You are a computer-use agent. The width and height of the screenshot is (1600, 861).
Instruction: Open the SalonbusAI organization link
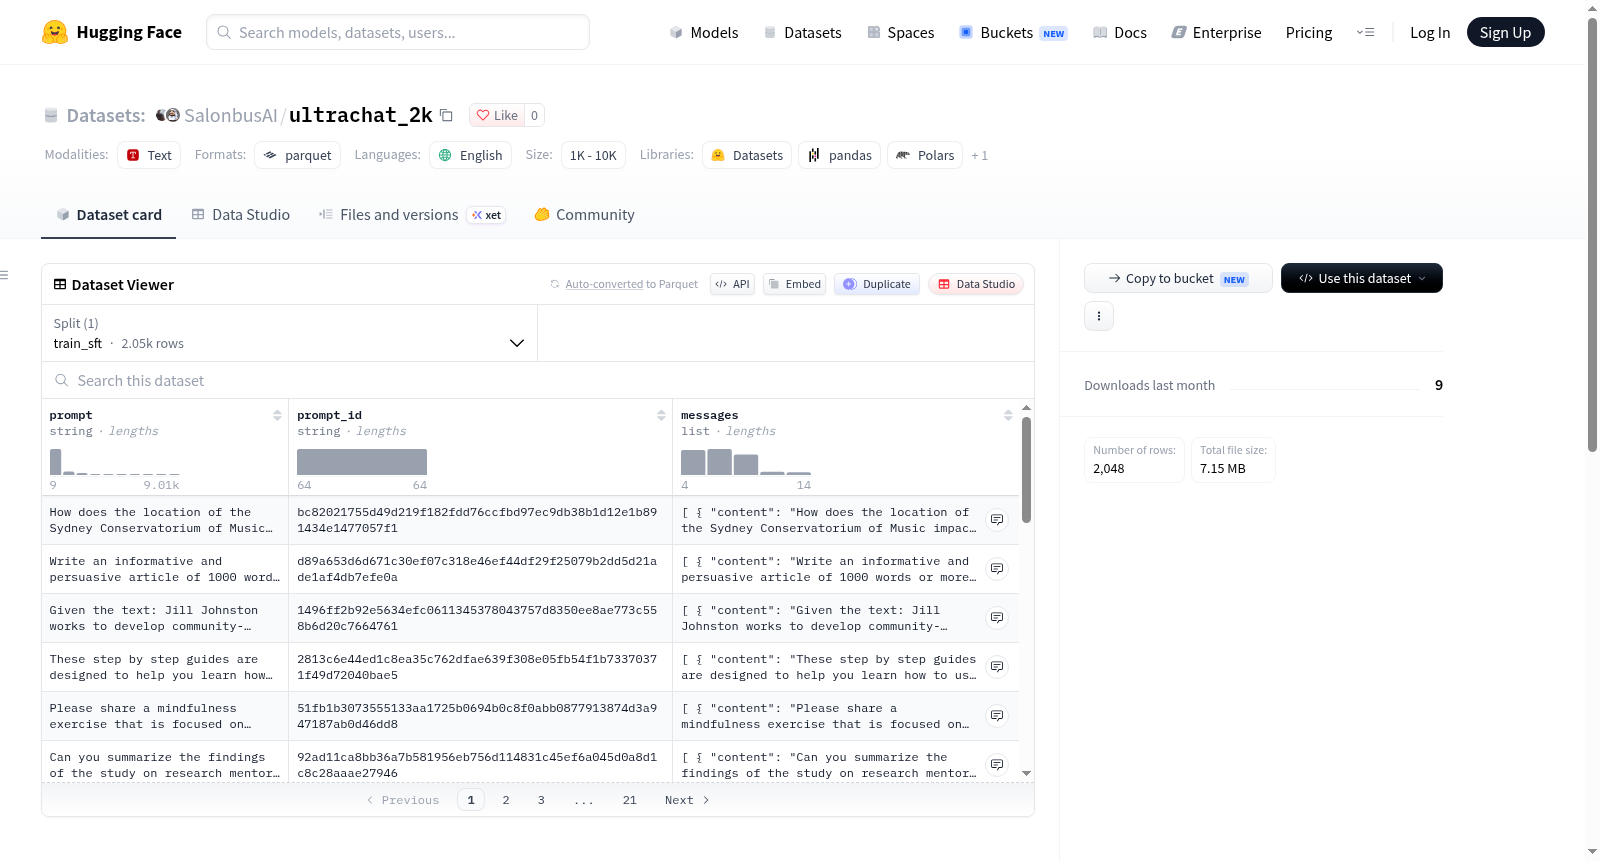231,115
